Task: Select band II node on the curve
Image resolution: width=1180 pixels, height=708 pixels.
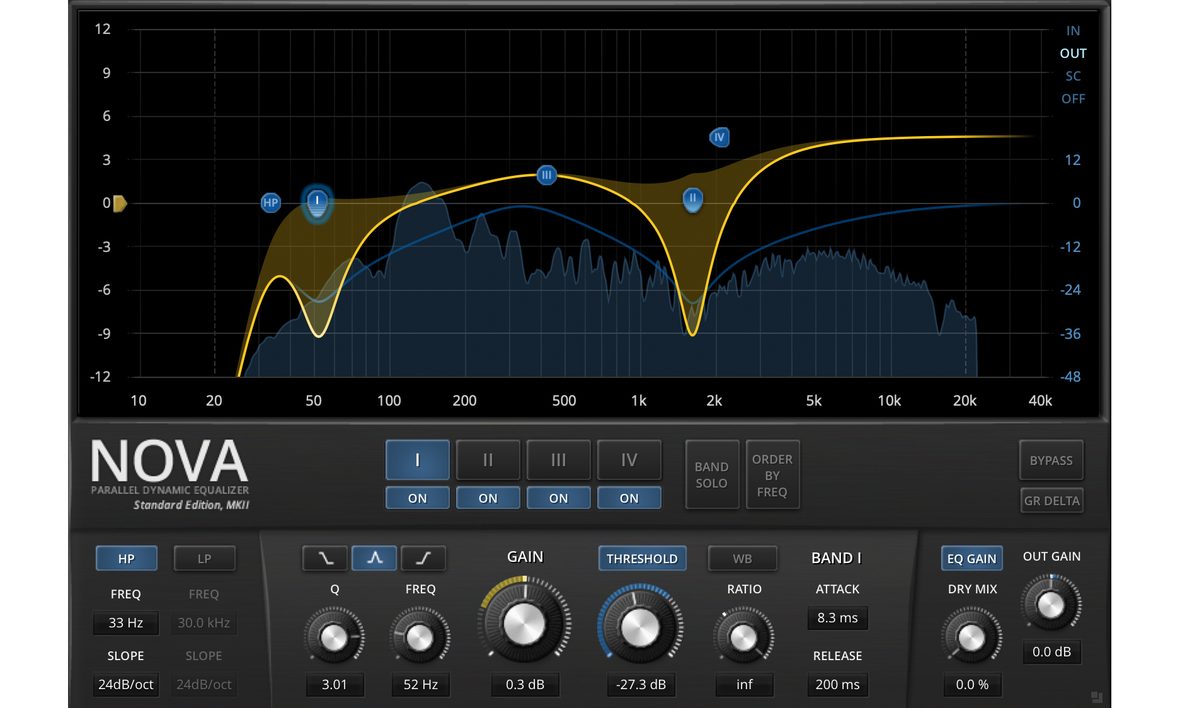Action: point(692,199)
